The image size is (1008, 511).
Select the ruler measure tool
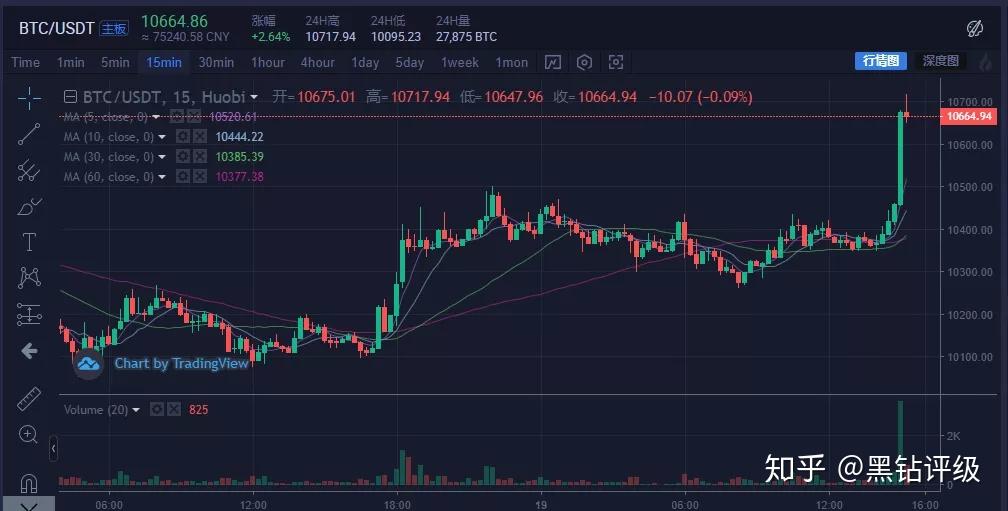(x=29, y=399)
